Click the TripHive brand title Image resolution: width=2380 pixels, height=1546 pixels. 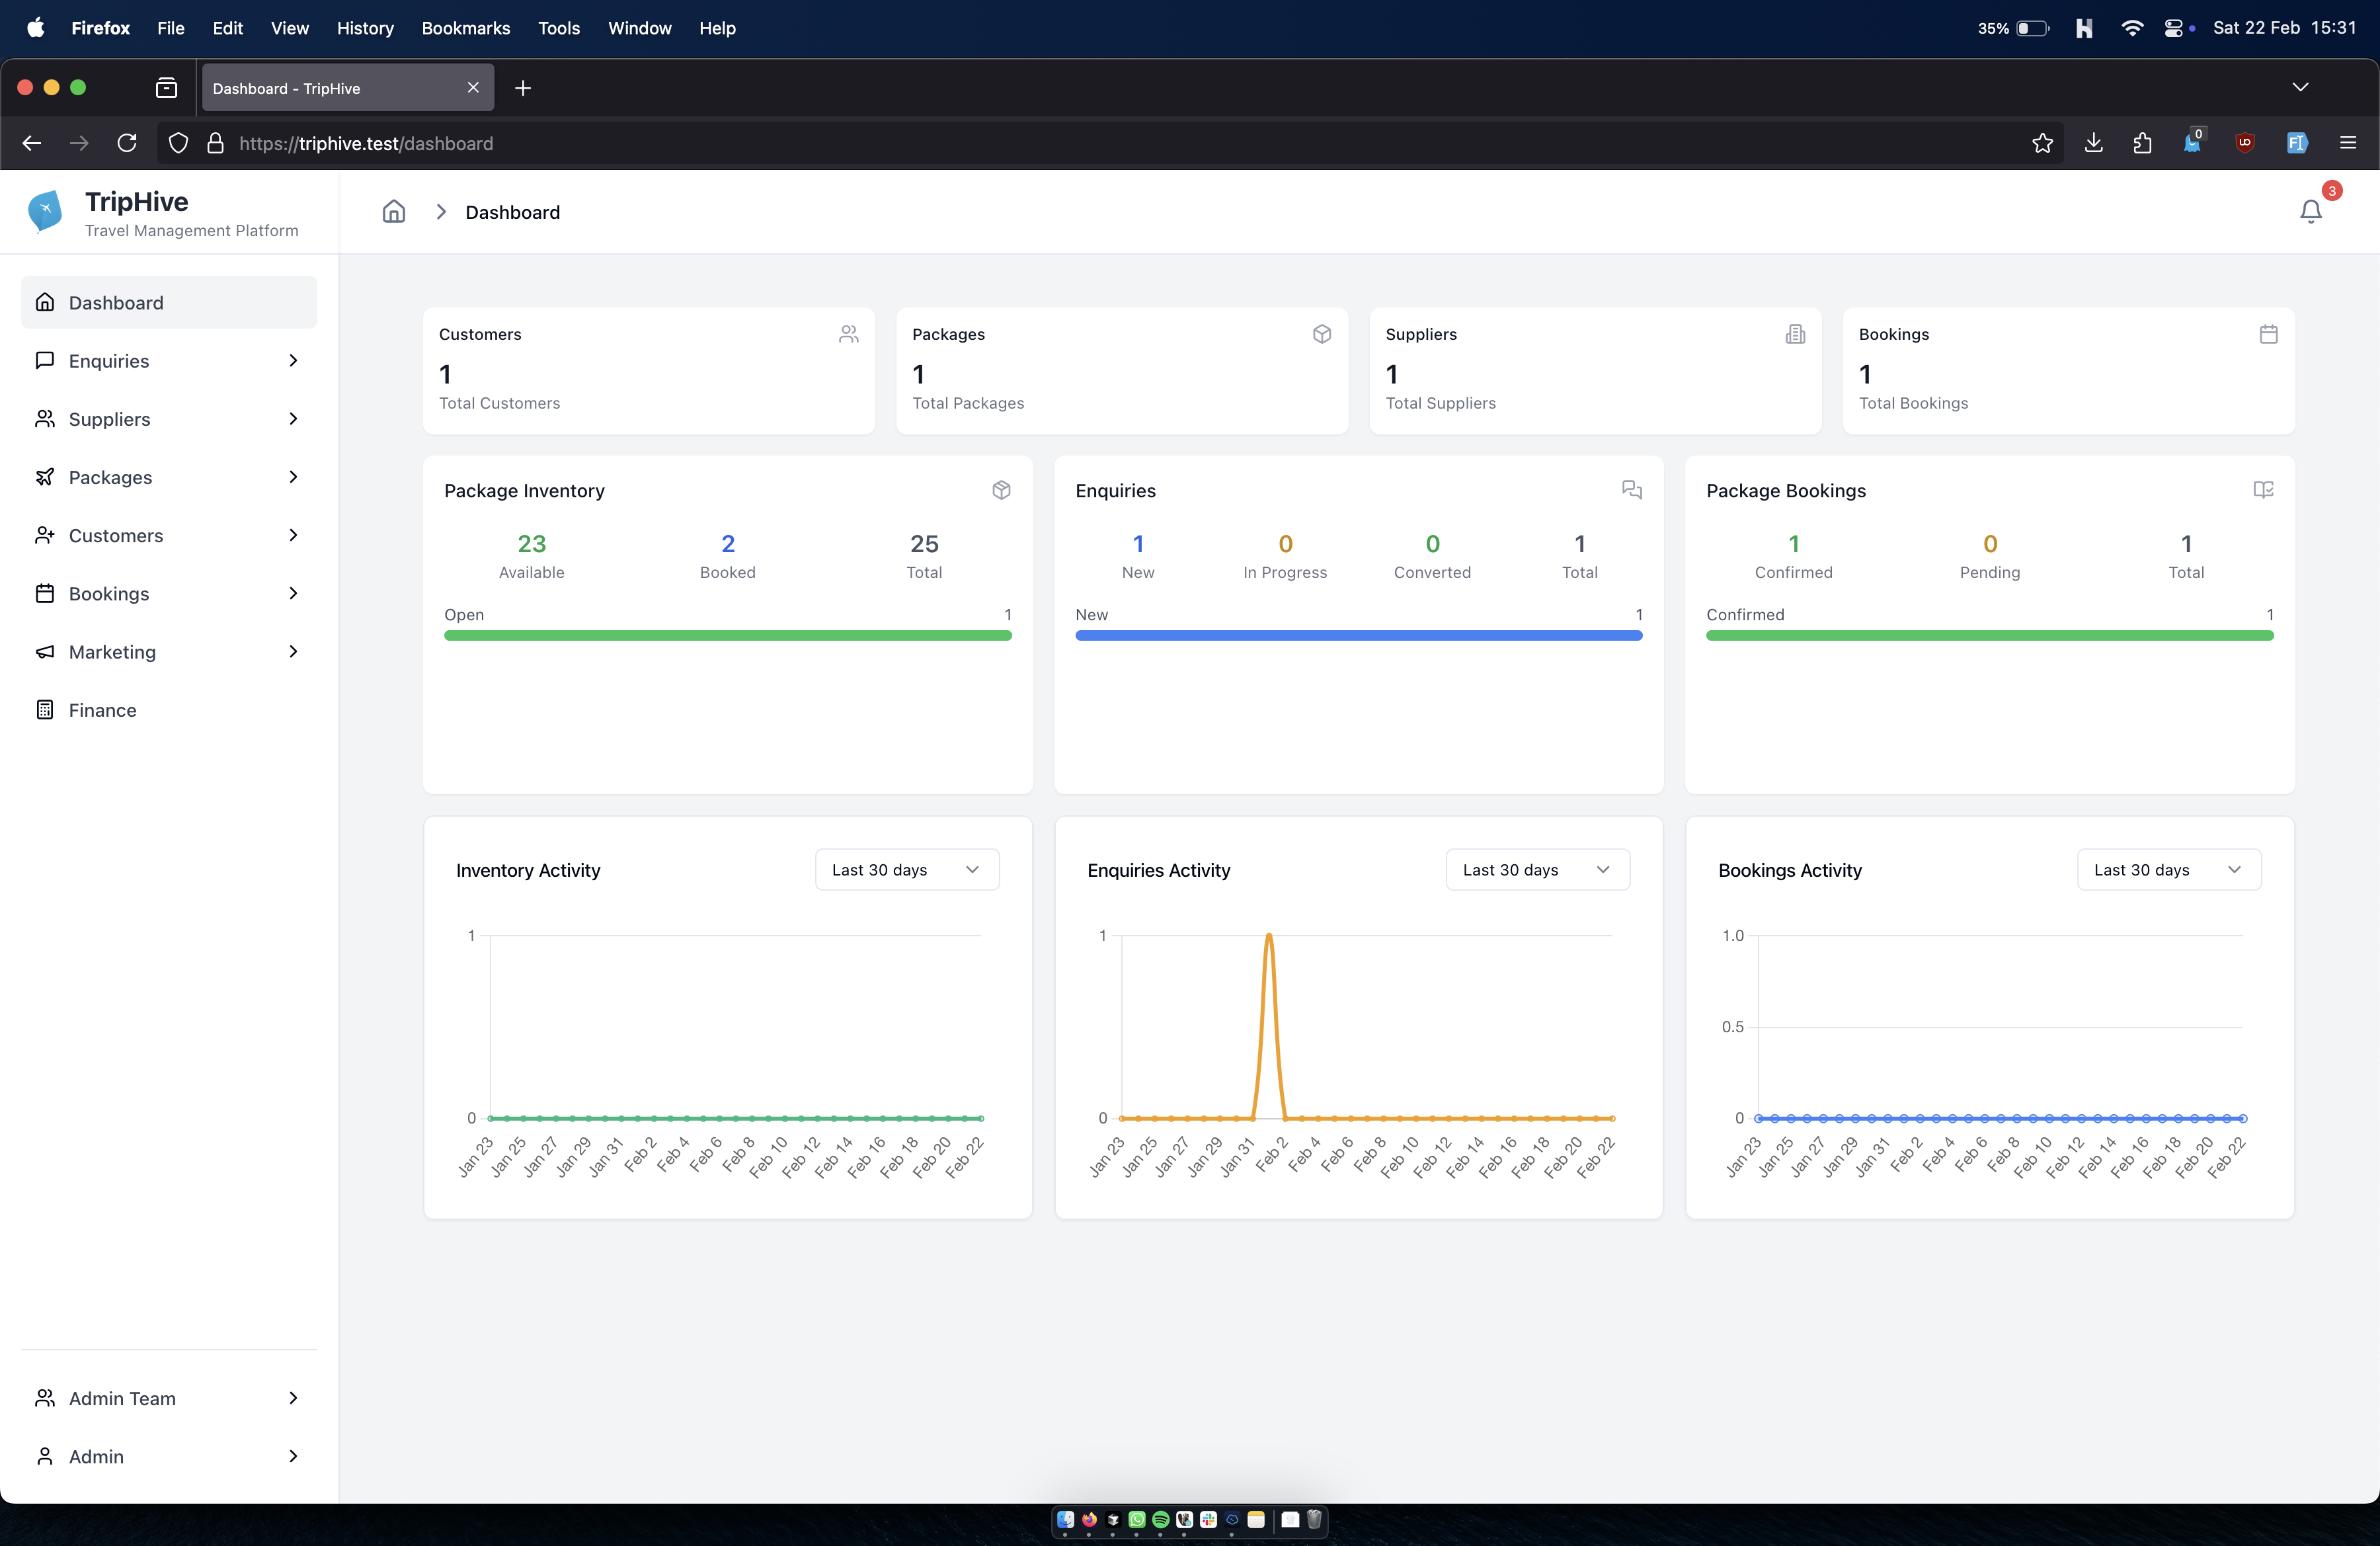136,202
